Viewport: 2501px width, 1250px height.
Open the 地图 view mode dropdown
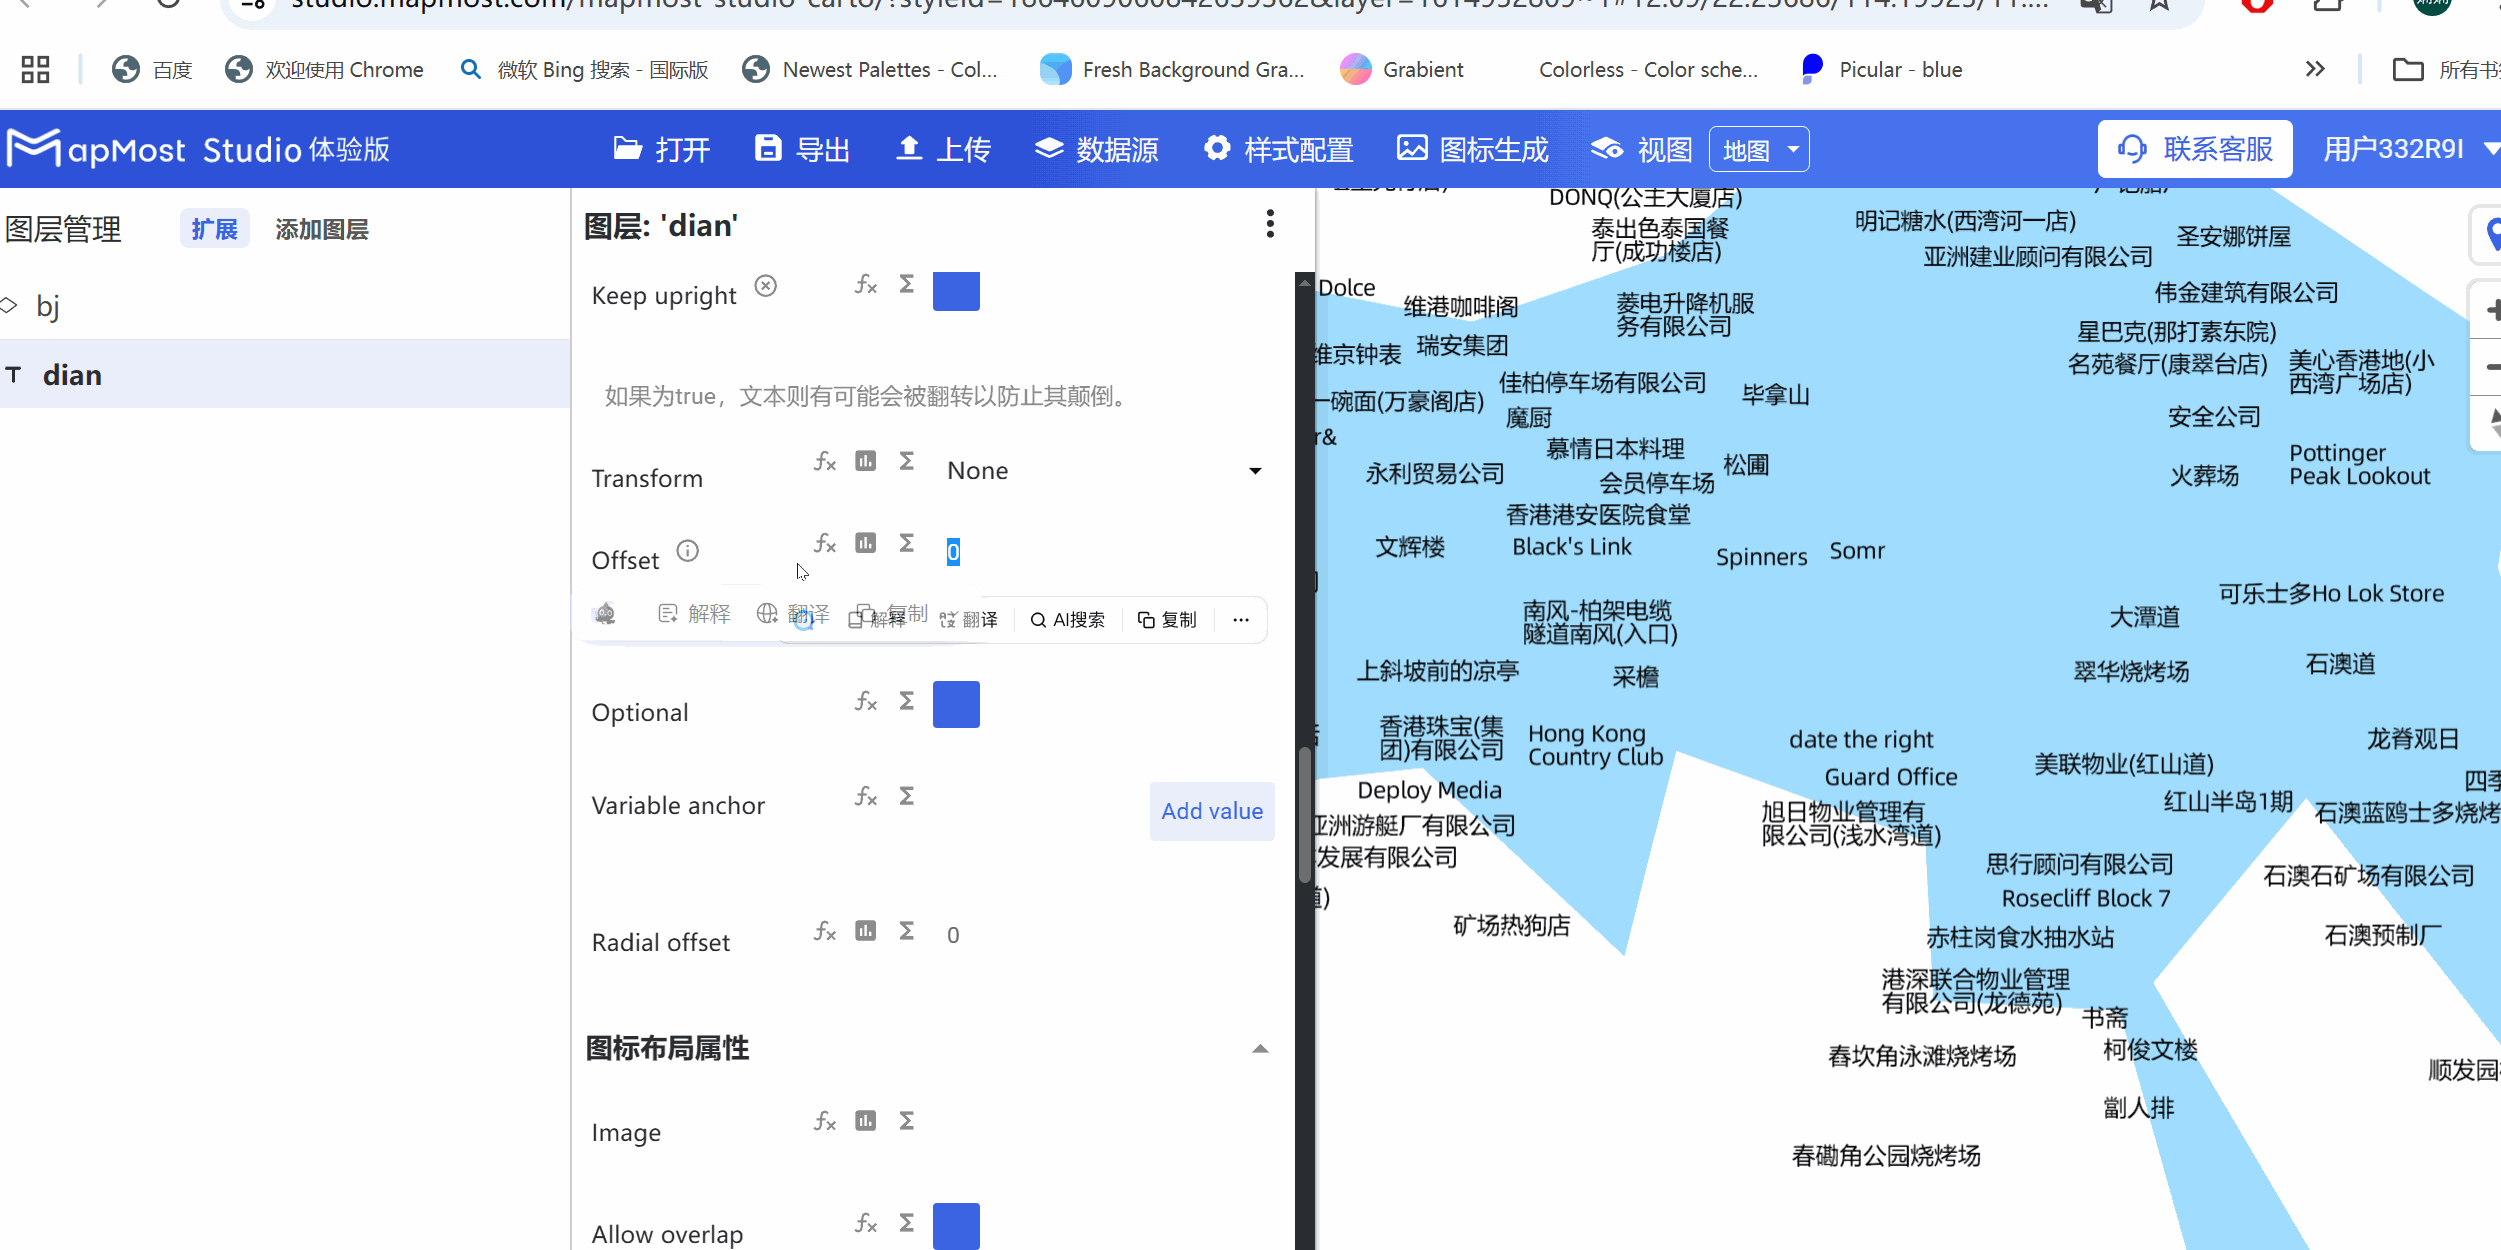pyautogui.click(x=1759, y=148)
